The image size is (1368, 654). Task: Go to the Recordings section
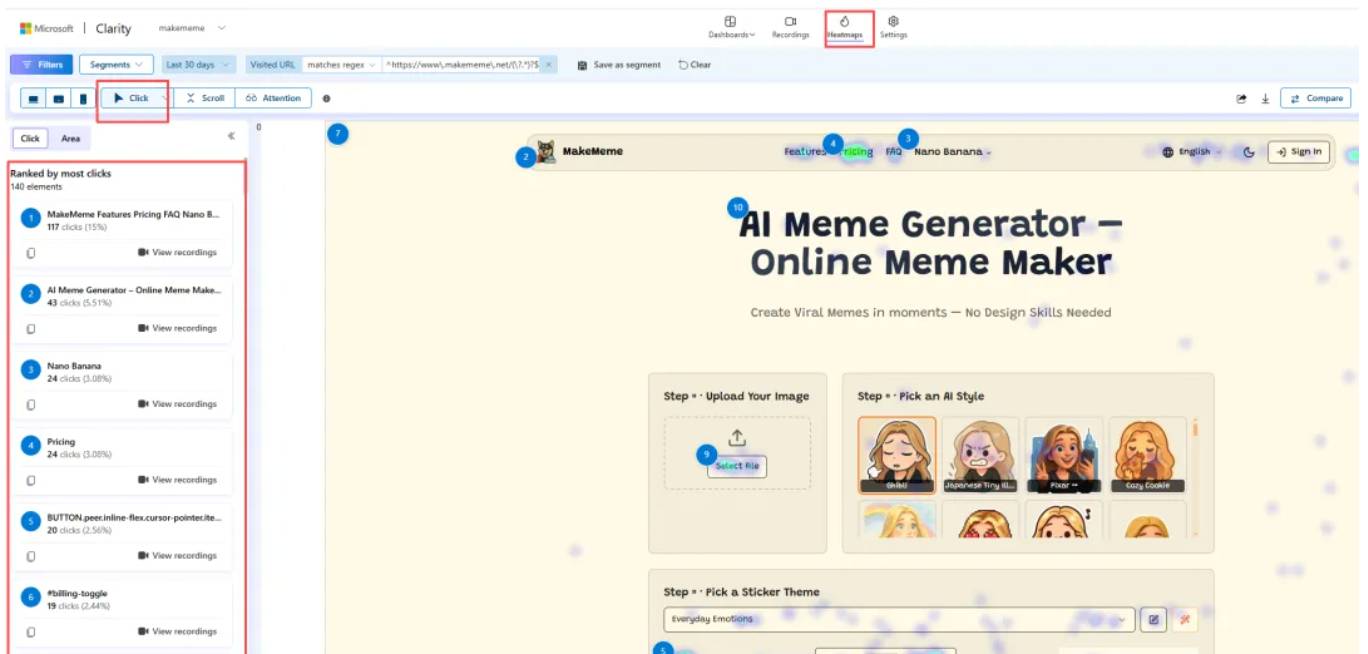point(790,27)
